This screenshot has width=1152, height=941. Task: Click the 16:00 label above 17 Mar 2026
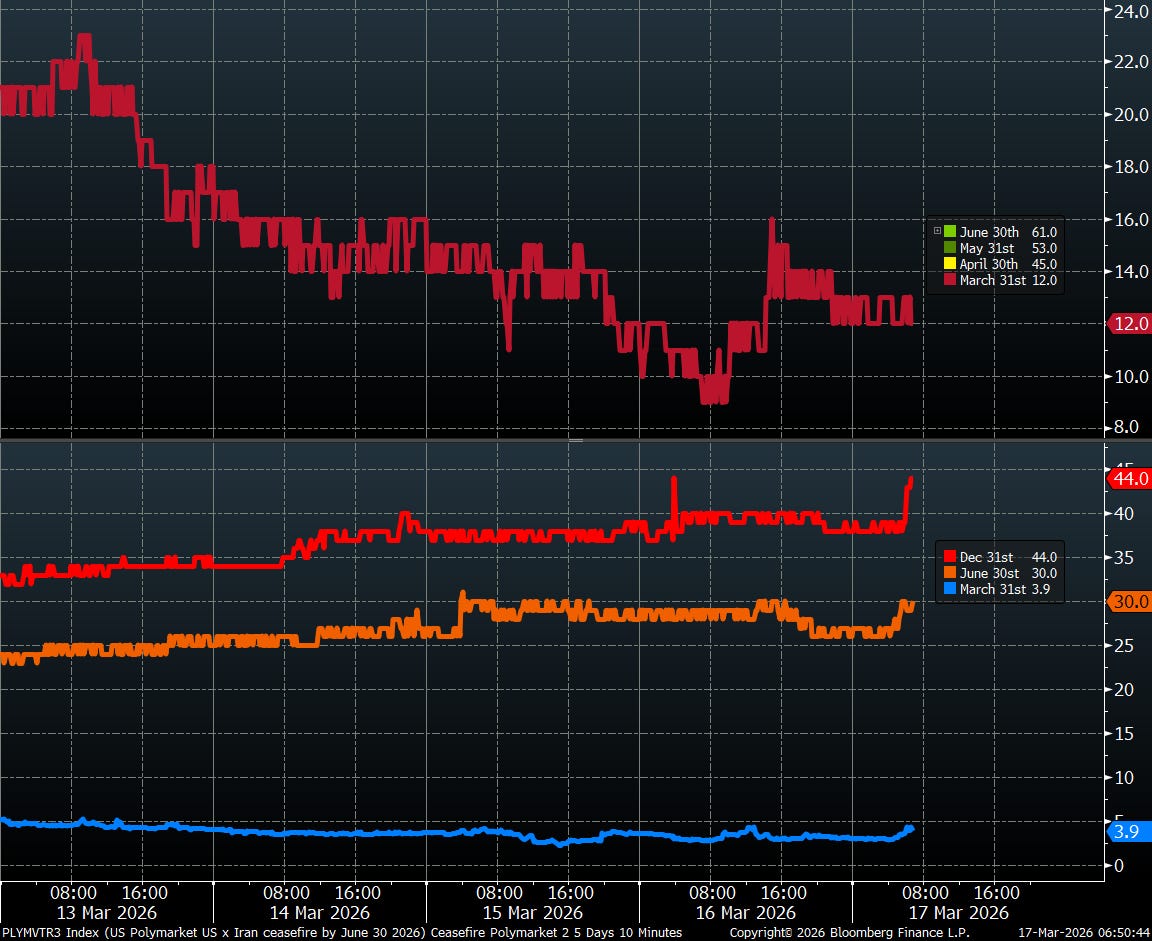pos(996,893)
